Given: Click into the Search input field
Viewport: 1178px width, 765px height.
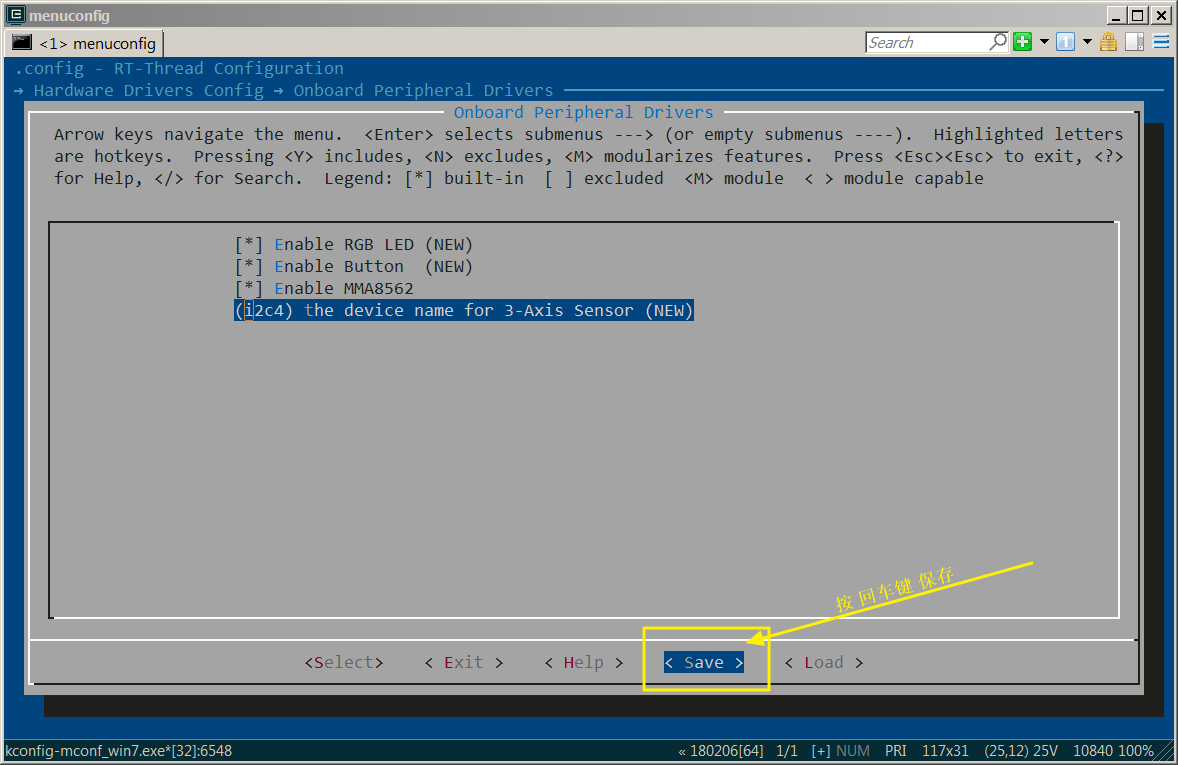Looking at the screenshot, I should (925, 42).
